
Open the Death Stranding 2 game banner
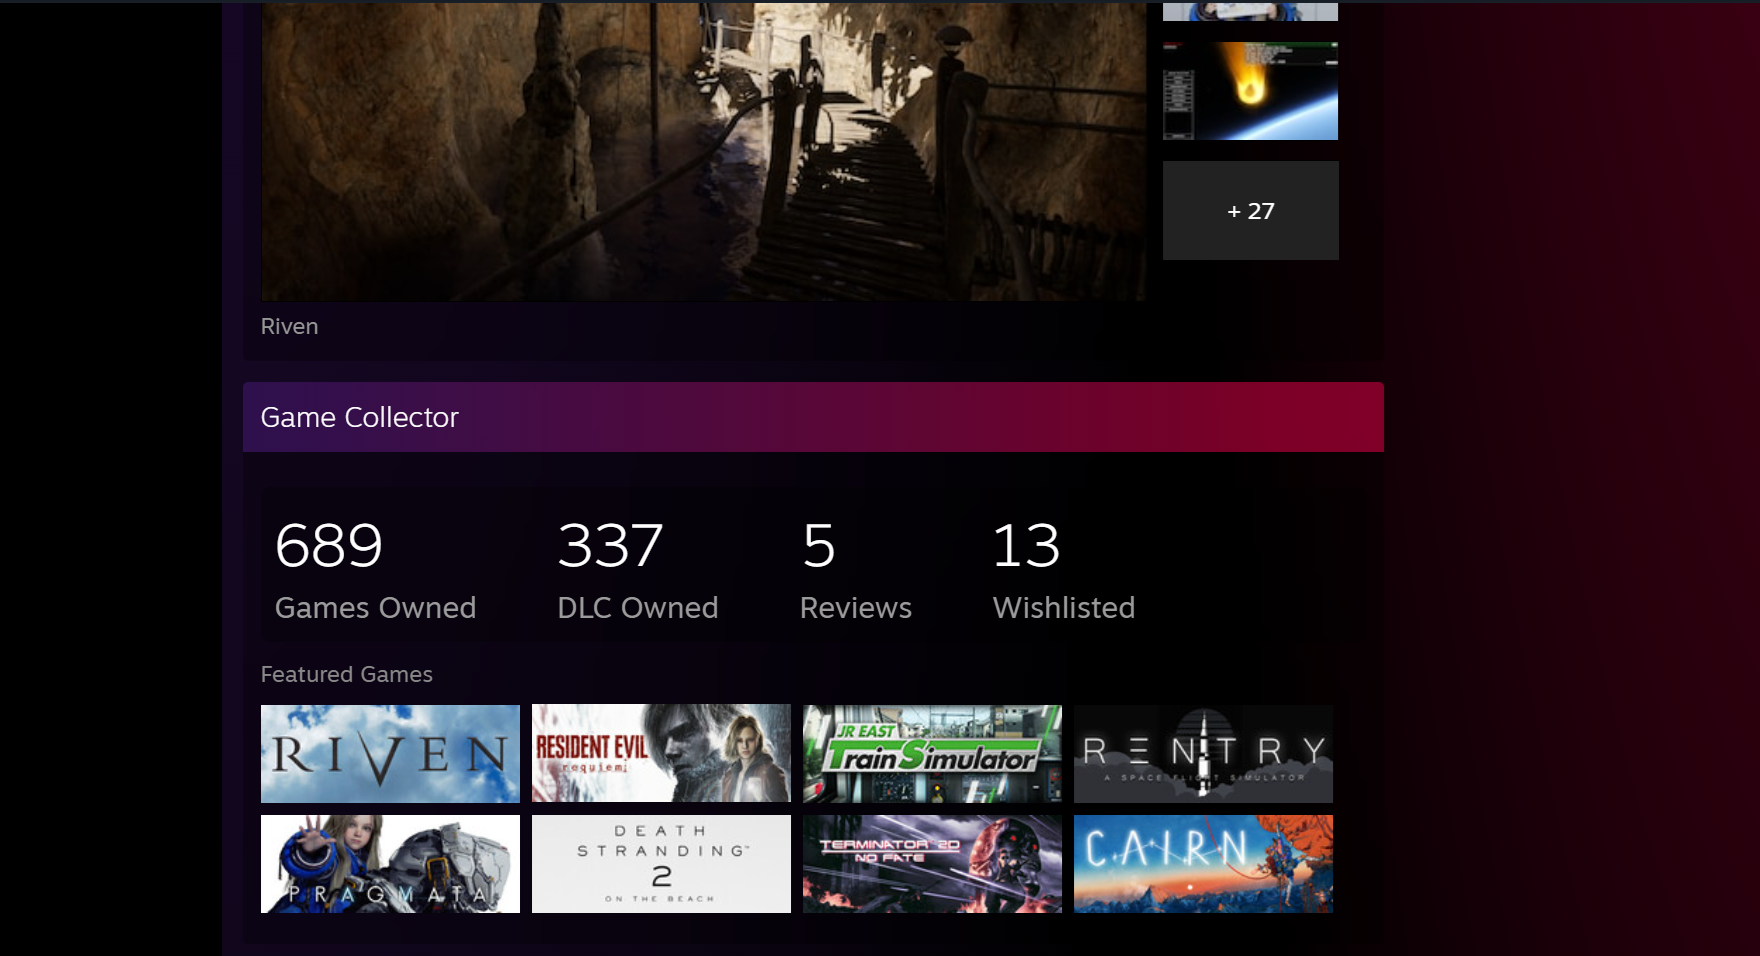tap(661, 863)
